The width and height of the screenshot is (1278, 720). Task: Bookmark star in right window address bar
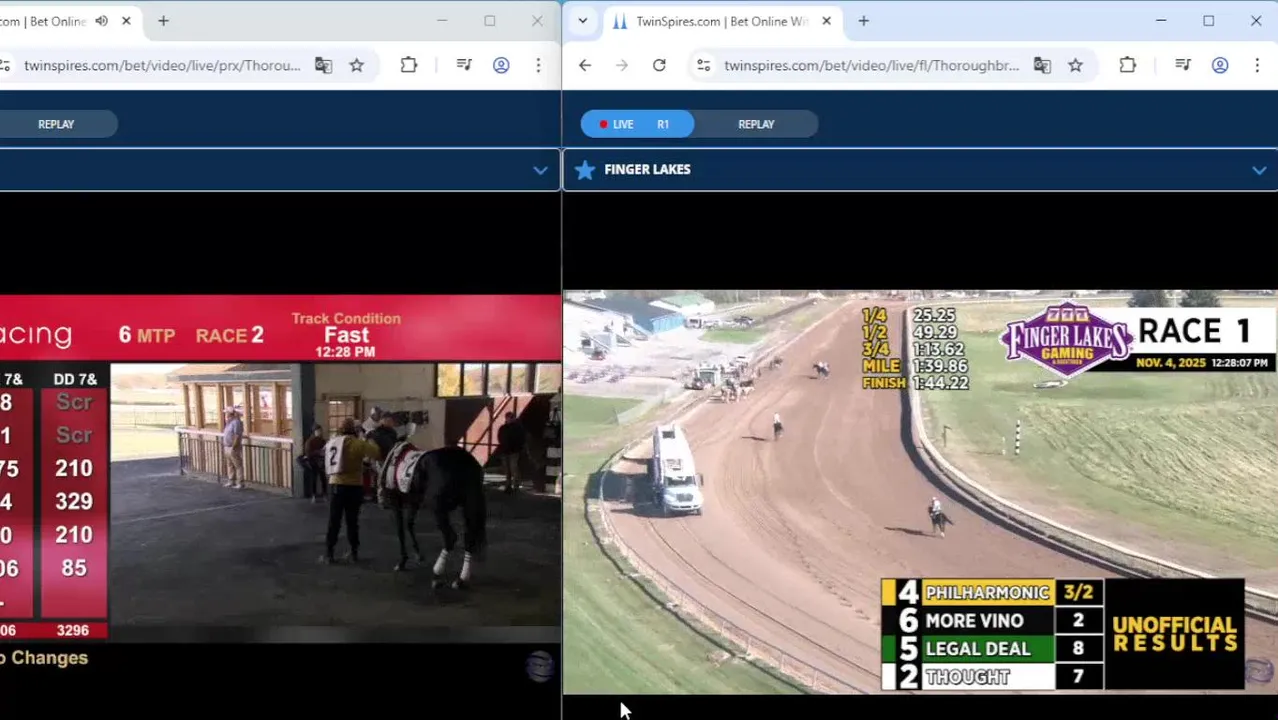[1076, 65]
